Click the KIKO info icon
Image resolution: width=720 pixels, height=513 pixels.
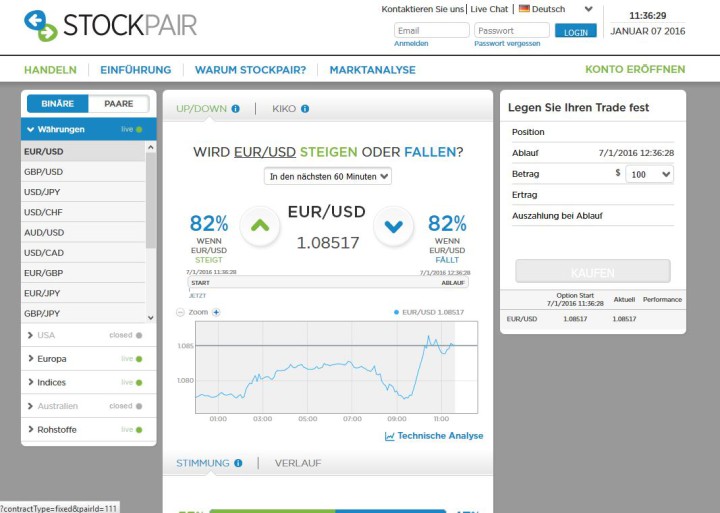pyautogui.click(x=305, y=109)
